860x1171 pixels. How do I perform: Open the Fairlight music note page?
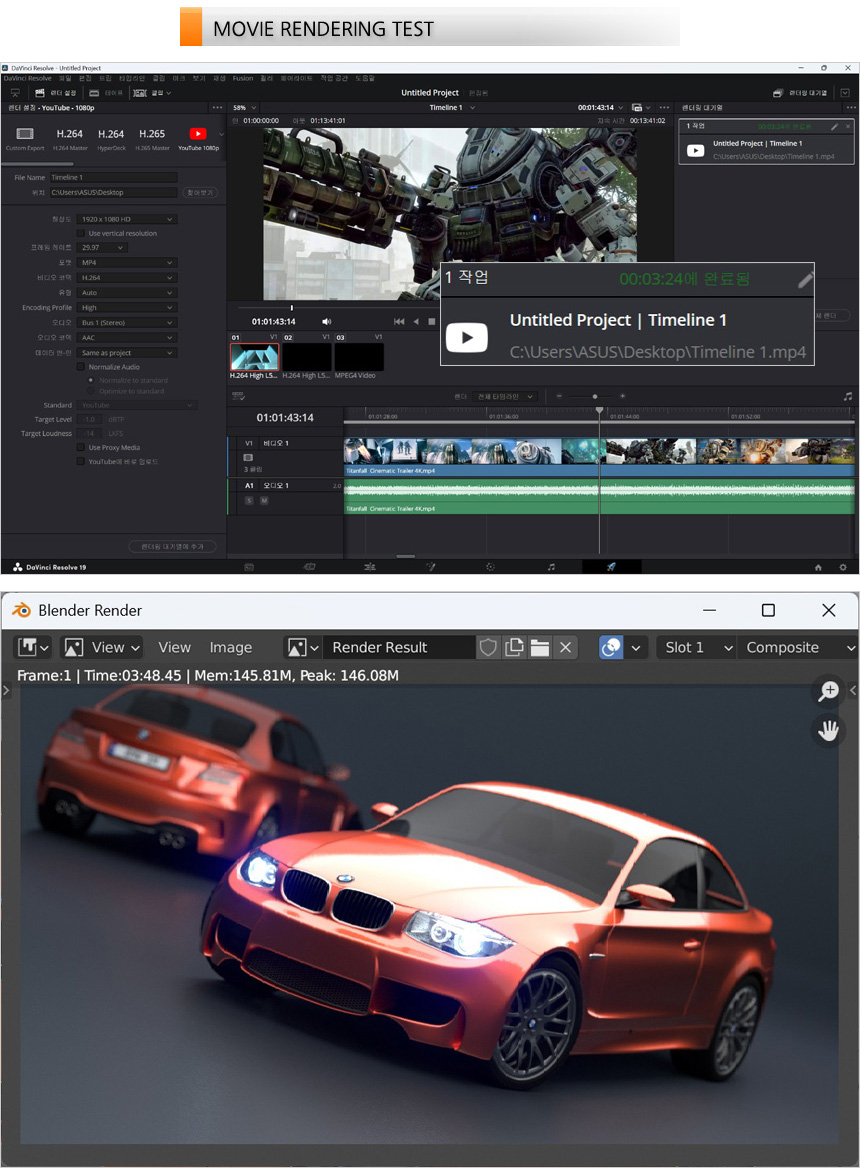[x=551, y=566]
